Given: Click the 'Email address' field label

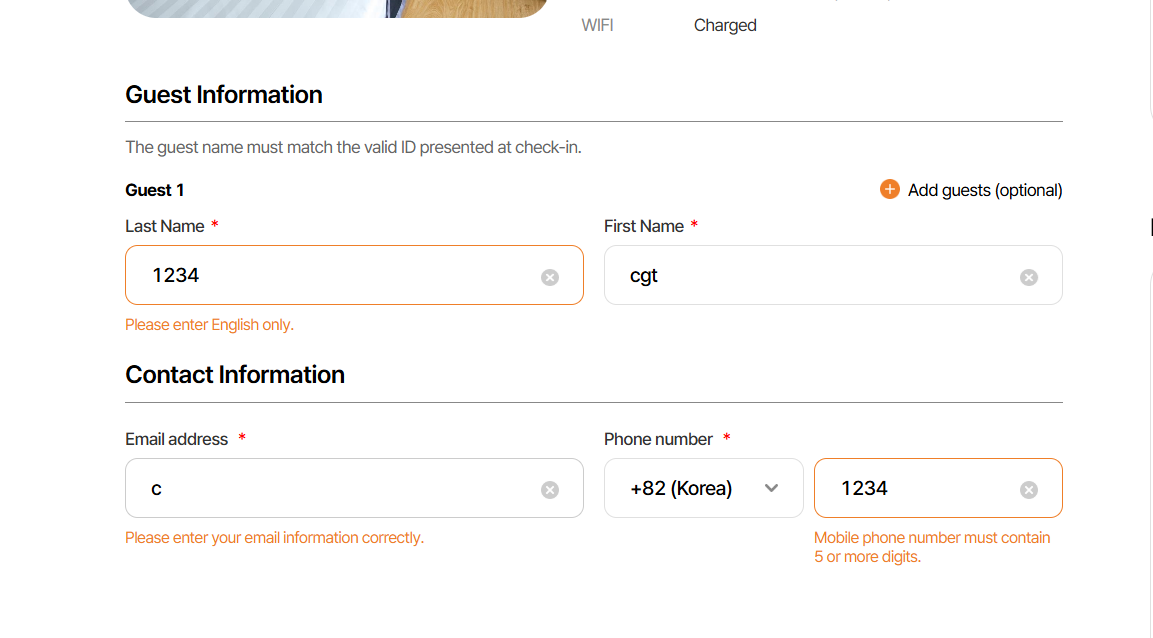Looking at the screenshot, I should 176,439.
